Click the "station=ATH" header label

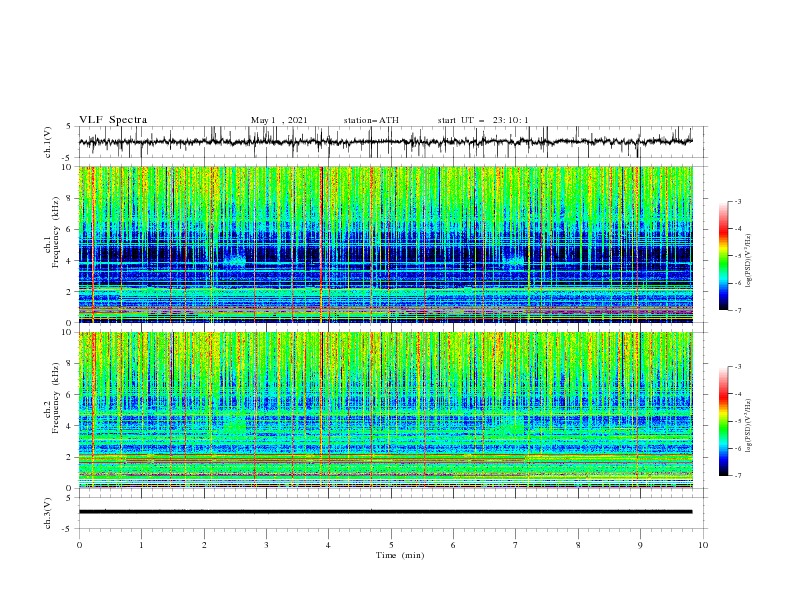(371, 120)
